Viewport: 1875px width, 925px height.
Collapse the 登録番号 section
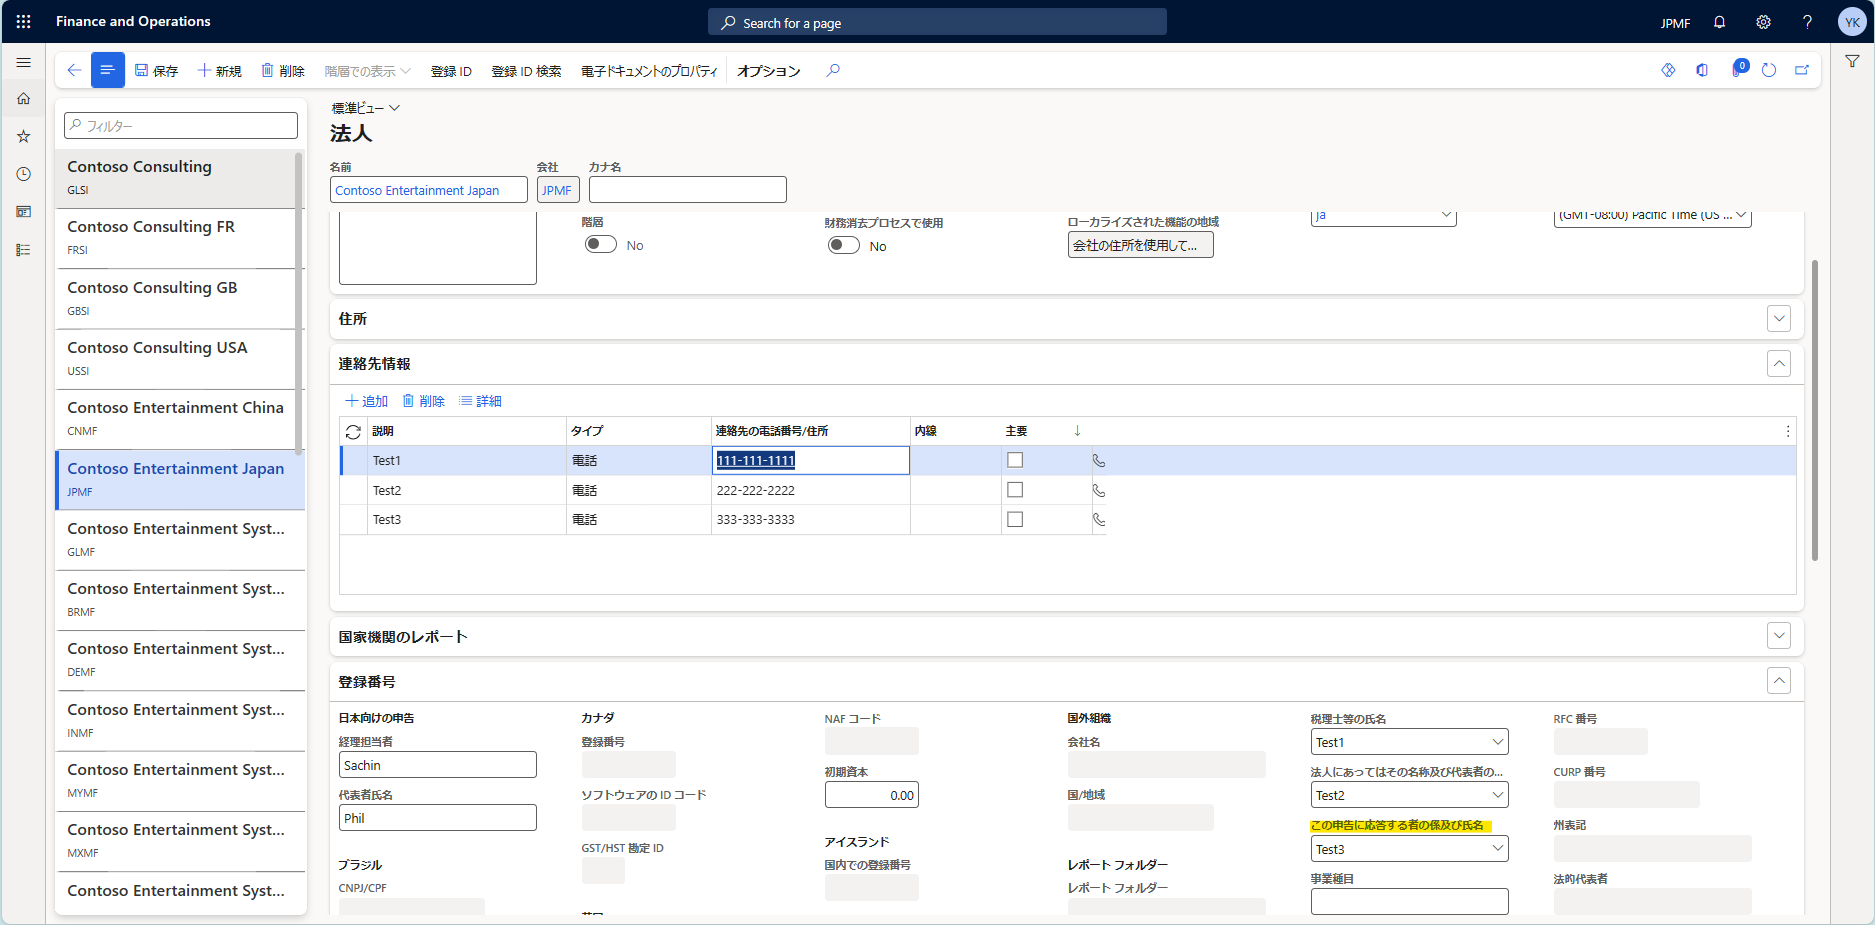coord(1779,681)
